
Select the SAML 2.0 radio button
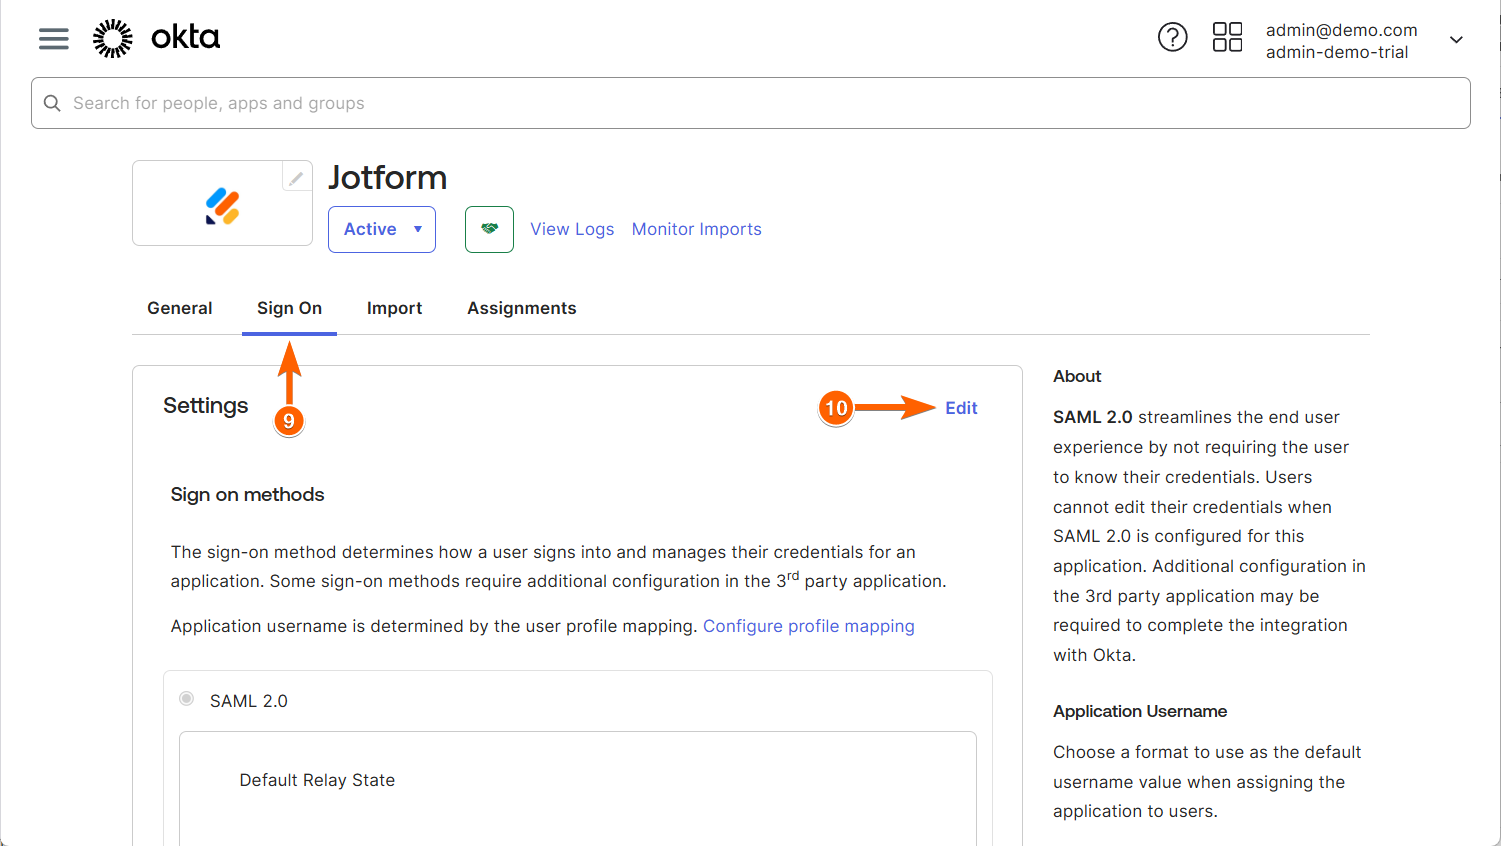(187, 699)
